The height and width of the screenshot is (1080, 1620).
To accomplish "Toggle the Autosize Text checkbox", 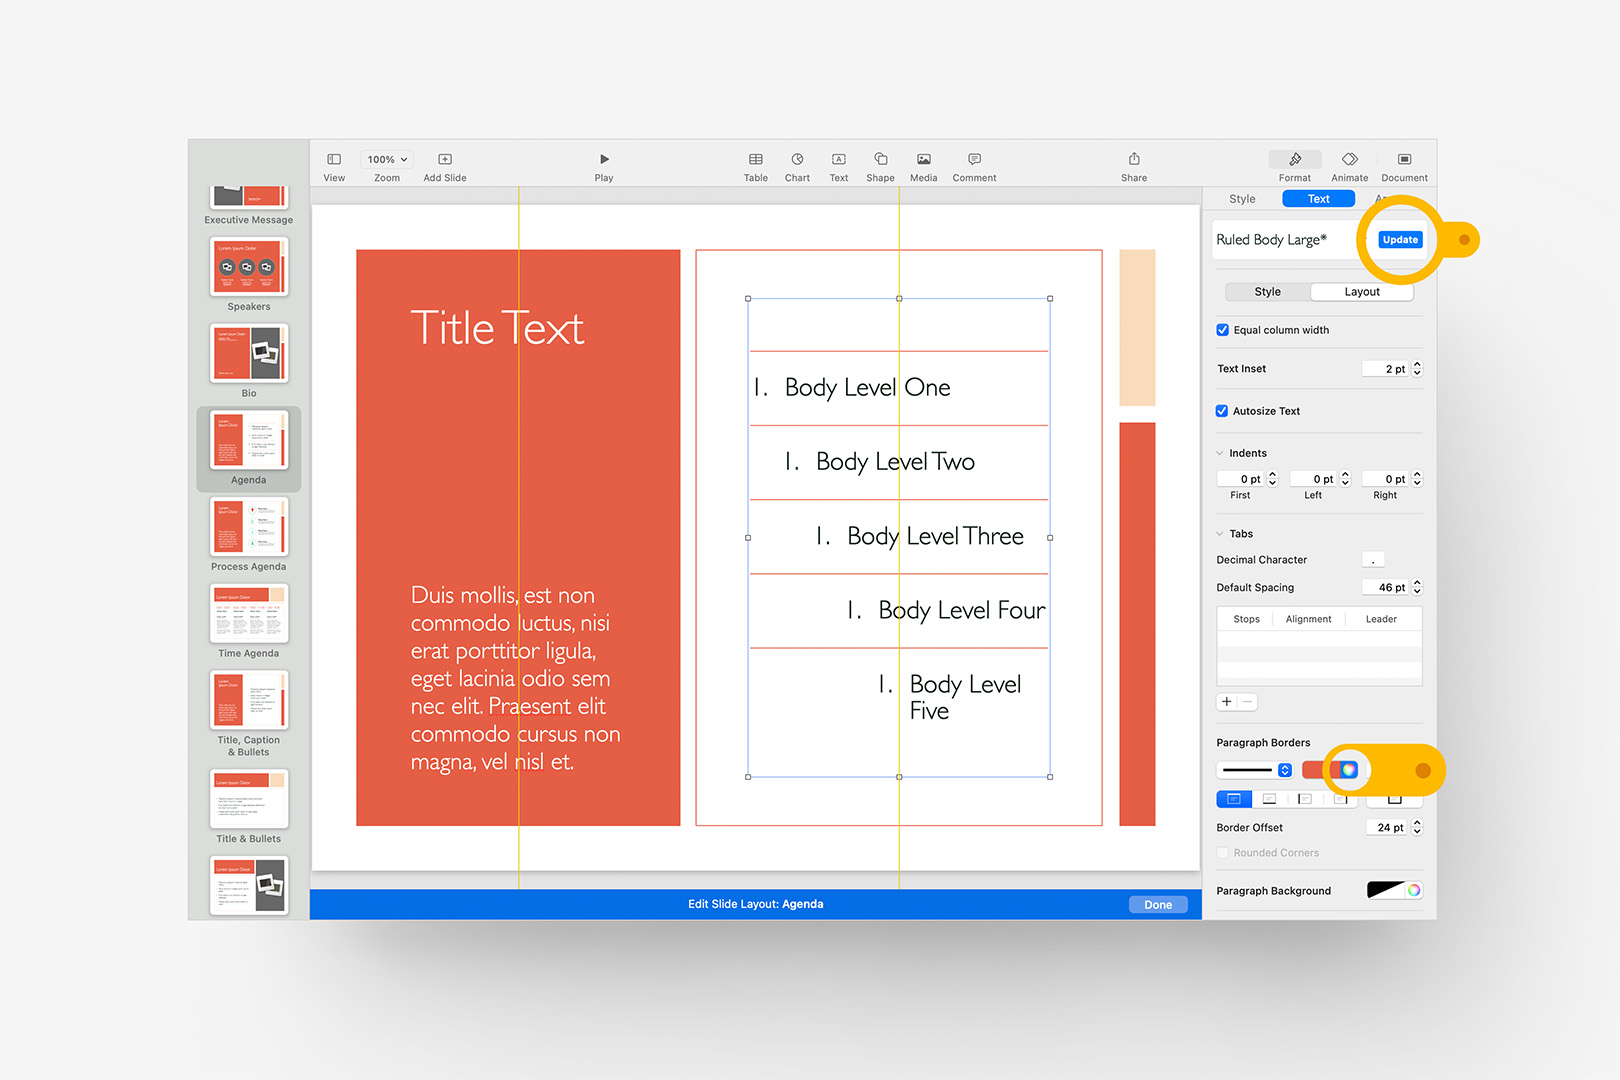I will click(1222, 411).
